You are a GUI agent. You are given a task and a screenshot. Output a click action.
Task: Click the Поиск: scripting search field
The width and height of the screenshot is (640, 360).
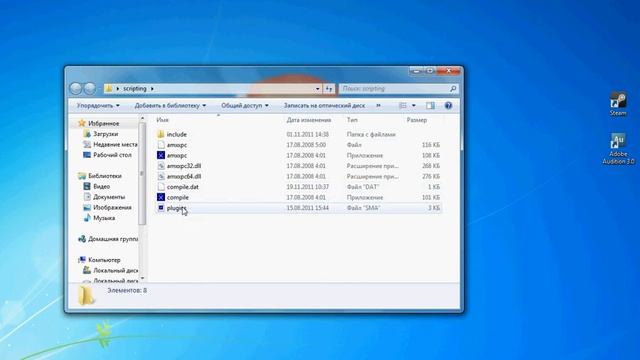coord(394,89)
